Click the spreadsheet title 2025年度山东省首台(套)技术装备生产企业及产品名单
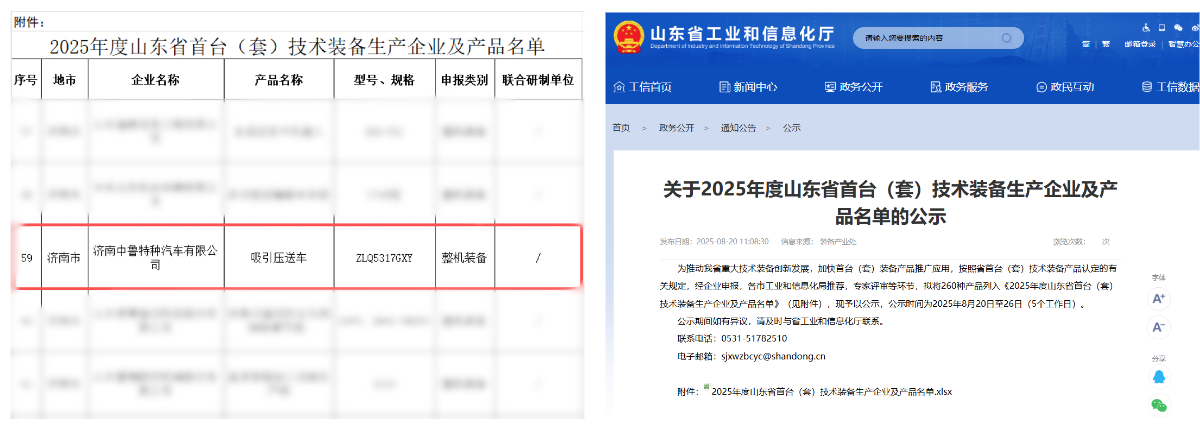The height and width of the screenshot is (430, 1200). click(296, 46)
